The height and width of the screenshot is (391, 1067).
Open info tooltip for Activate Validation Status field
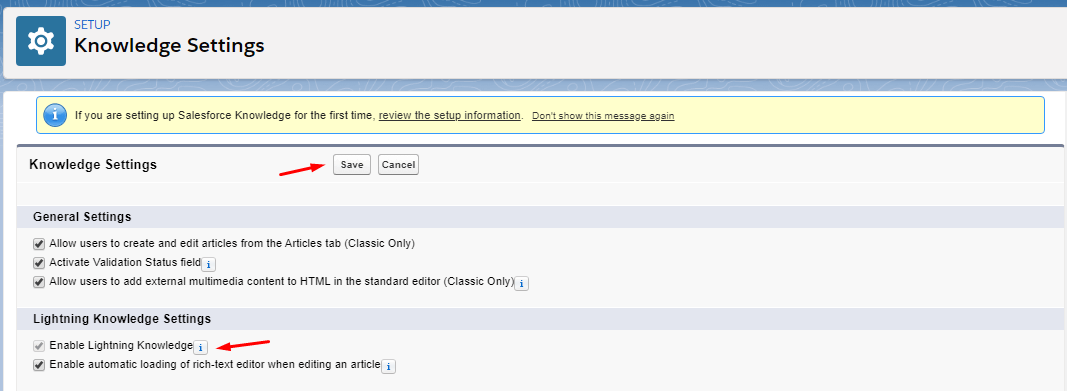click(209, 264)
